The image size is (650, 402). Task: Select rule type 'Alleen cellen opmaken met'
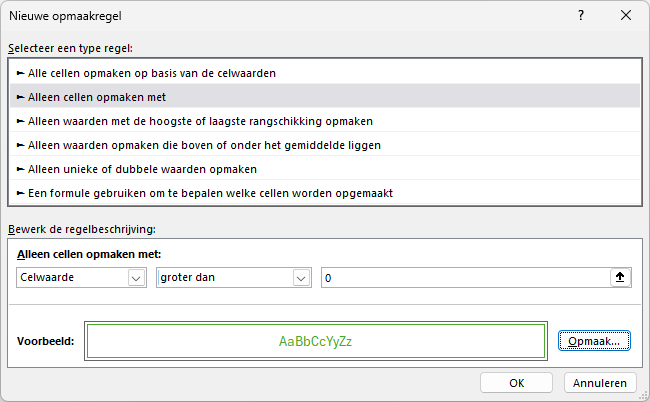point(91,97)
